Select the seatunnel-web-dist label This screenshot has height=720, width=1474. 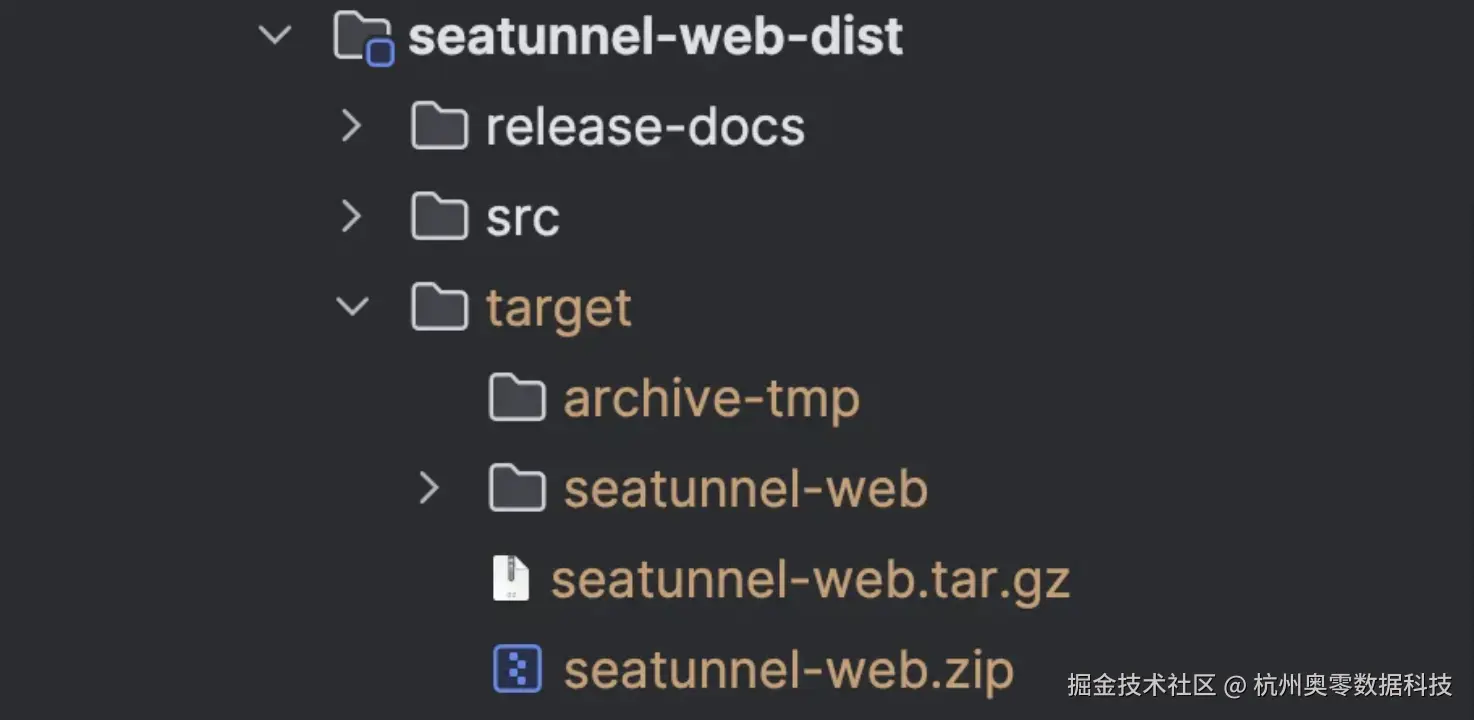tap(655, 37)
